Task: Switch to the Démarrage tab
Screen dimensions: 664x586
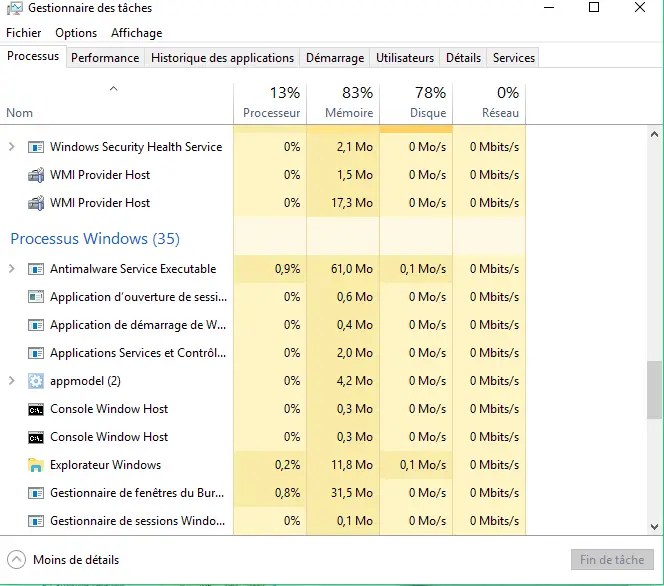Action: click(335, 58)
